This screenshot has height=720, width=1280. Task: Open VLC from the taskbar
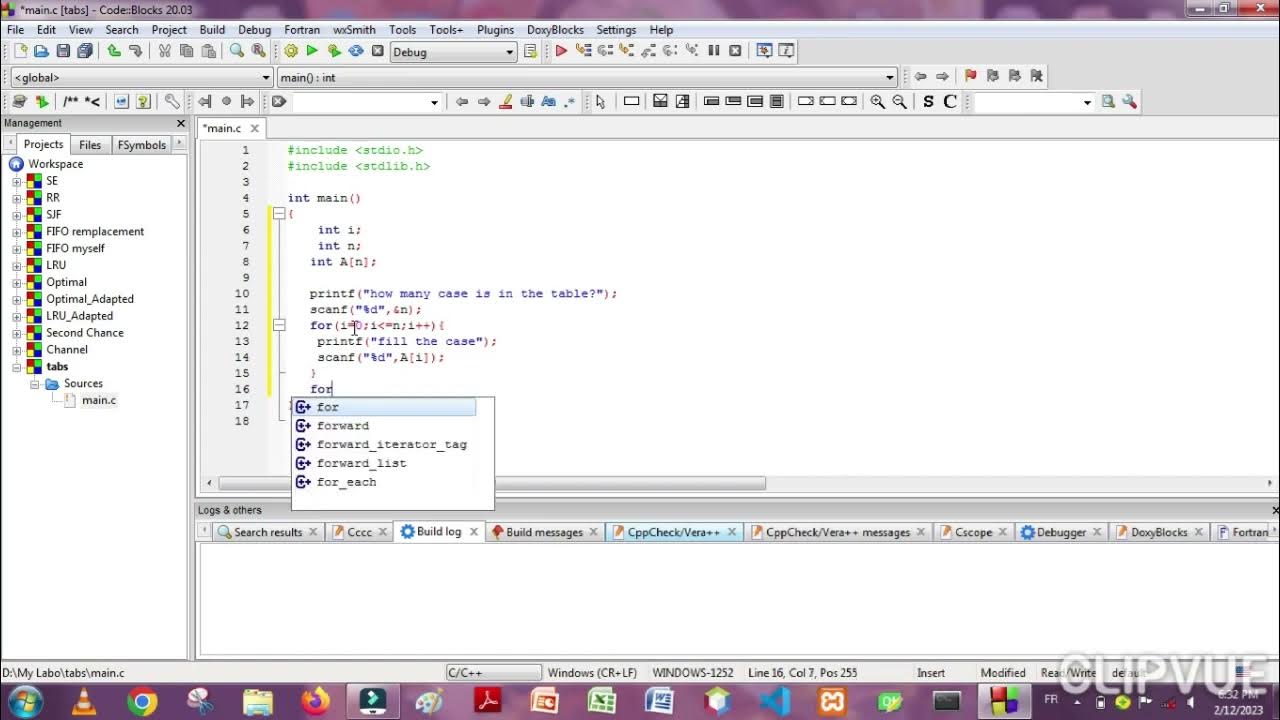click(85, 701)
